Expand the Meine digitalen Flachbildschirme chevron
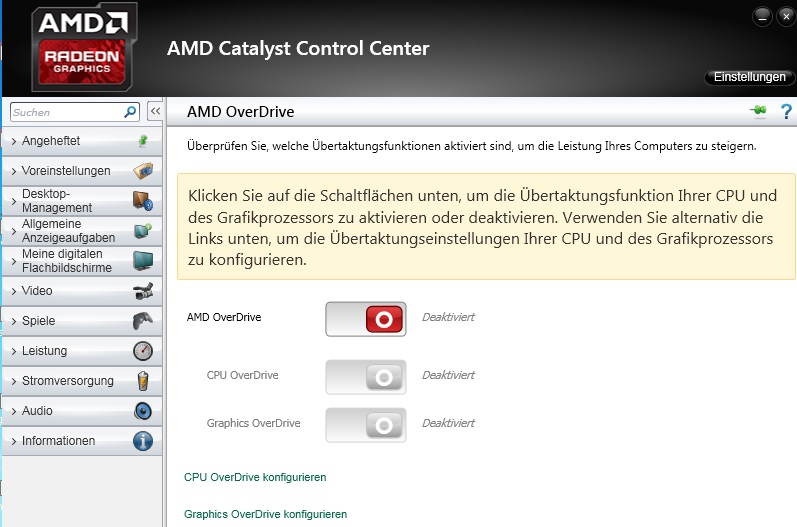The image size is (797, 527). (x=14, y=261)
